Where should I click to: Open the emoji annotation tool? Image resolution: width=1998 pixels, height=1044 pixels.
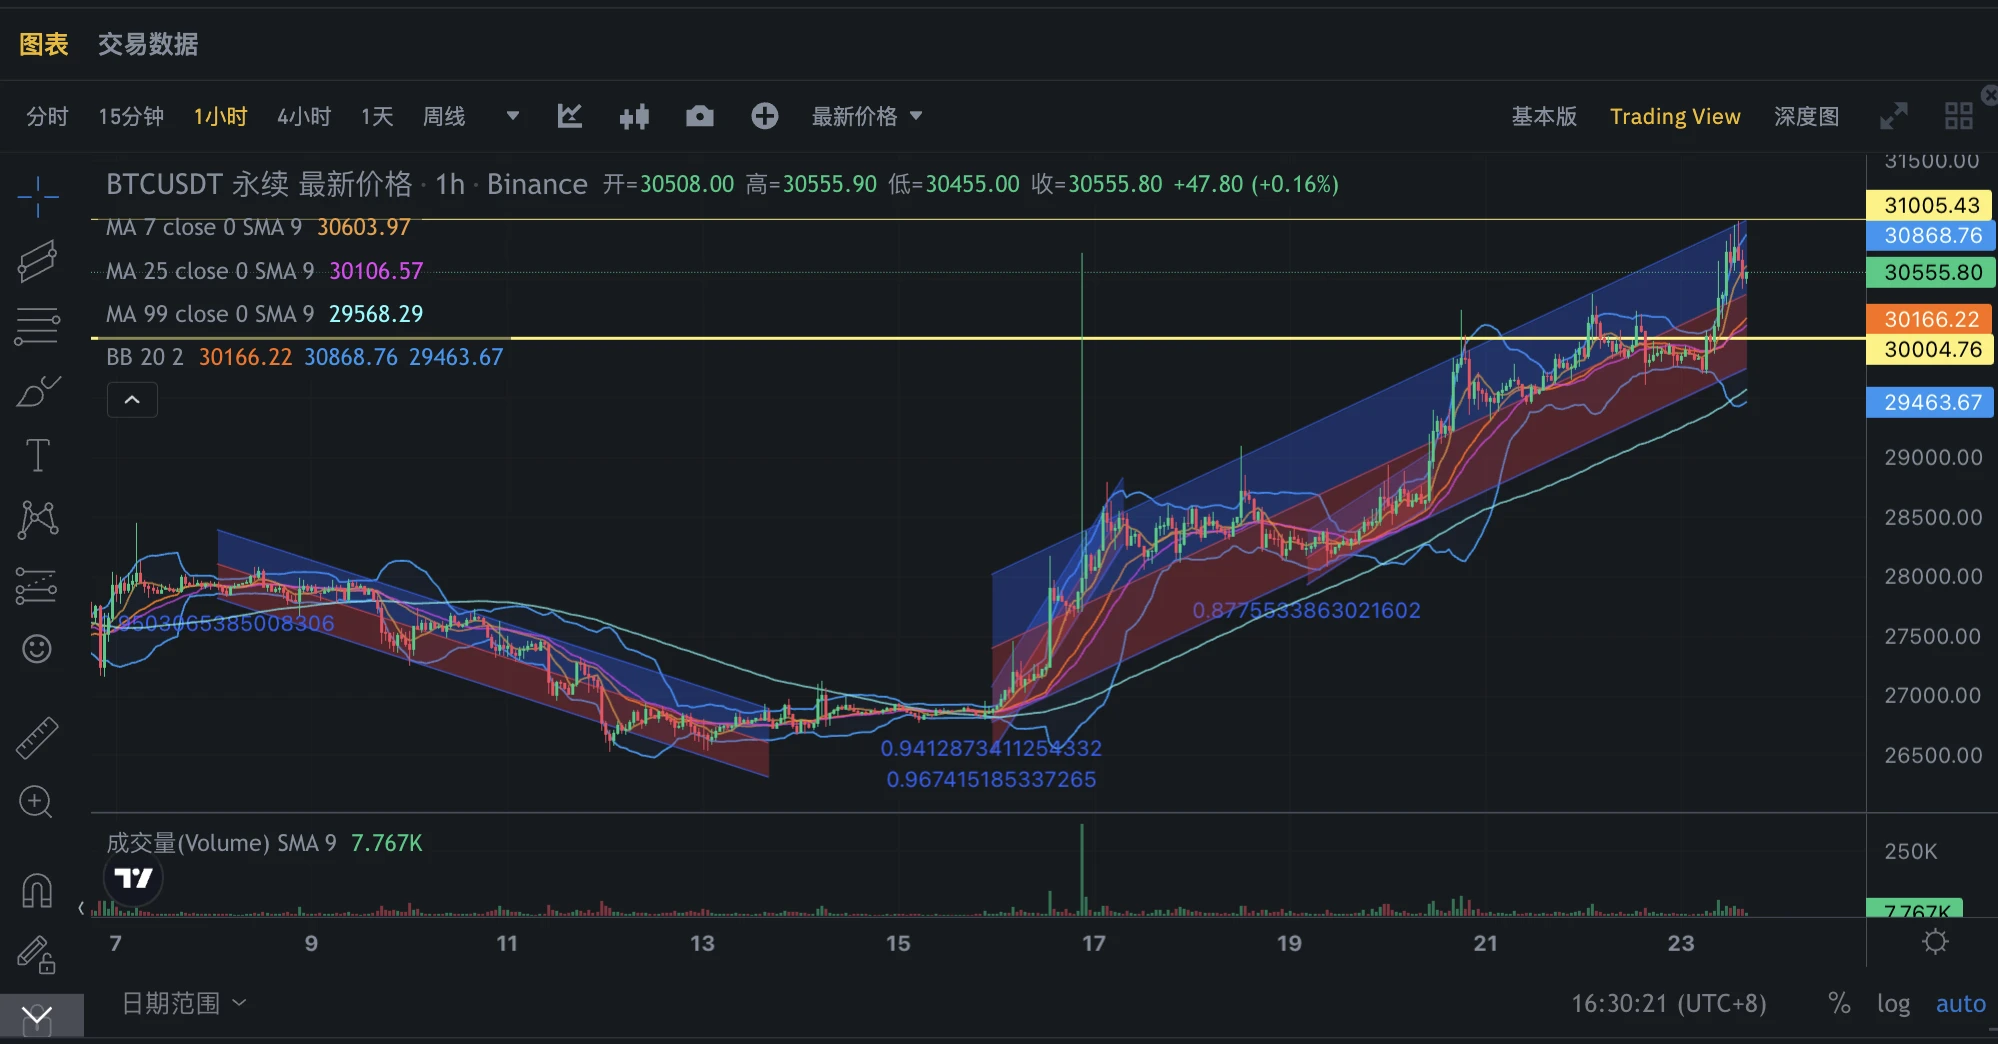37,648
